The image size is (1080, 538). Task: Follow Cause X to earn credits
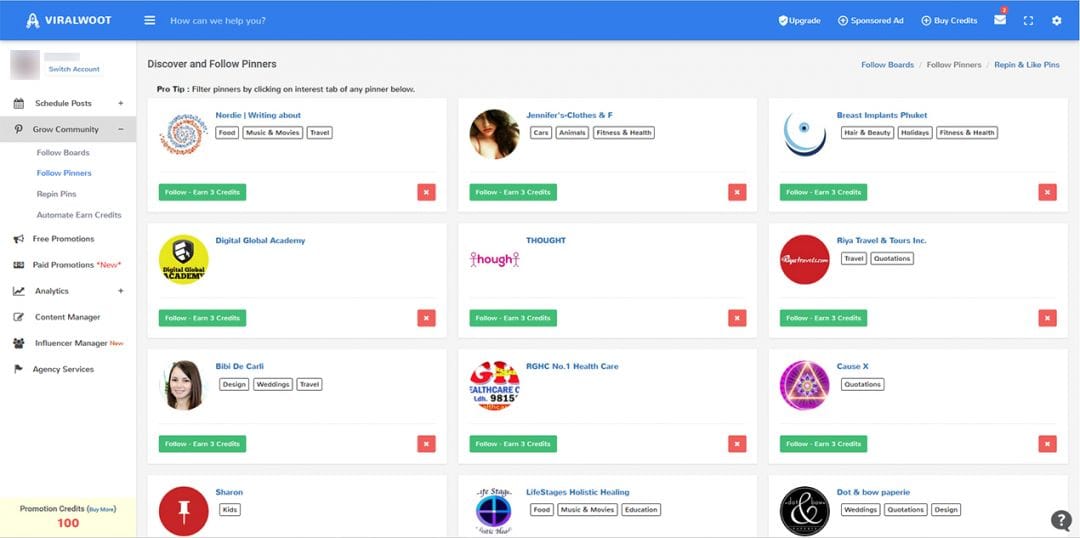(x=824, y=444)
